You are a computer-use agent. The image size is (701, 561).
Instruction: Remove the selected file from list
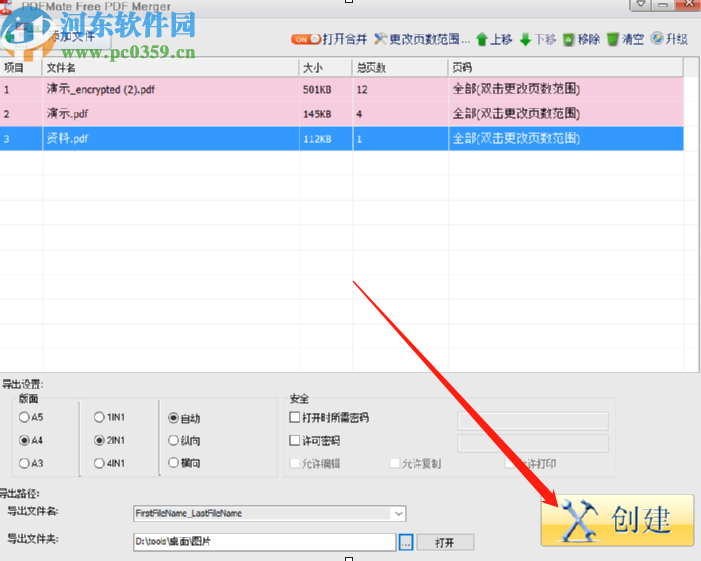coord(581,39)
